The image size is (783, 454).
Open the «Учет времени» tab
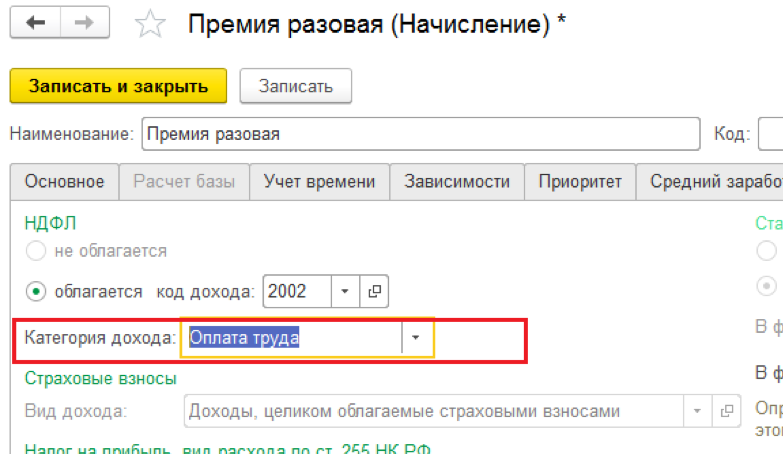319,182
